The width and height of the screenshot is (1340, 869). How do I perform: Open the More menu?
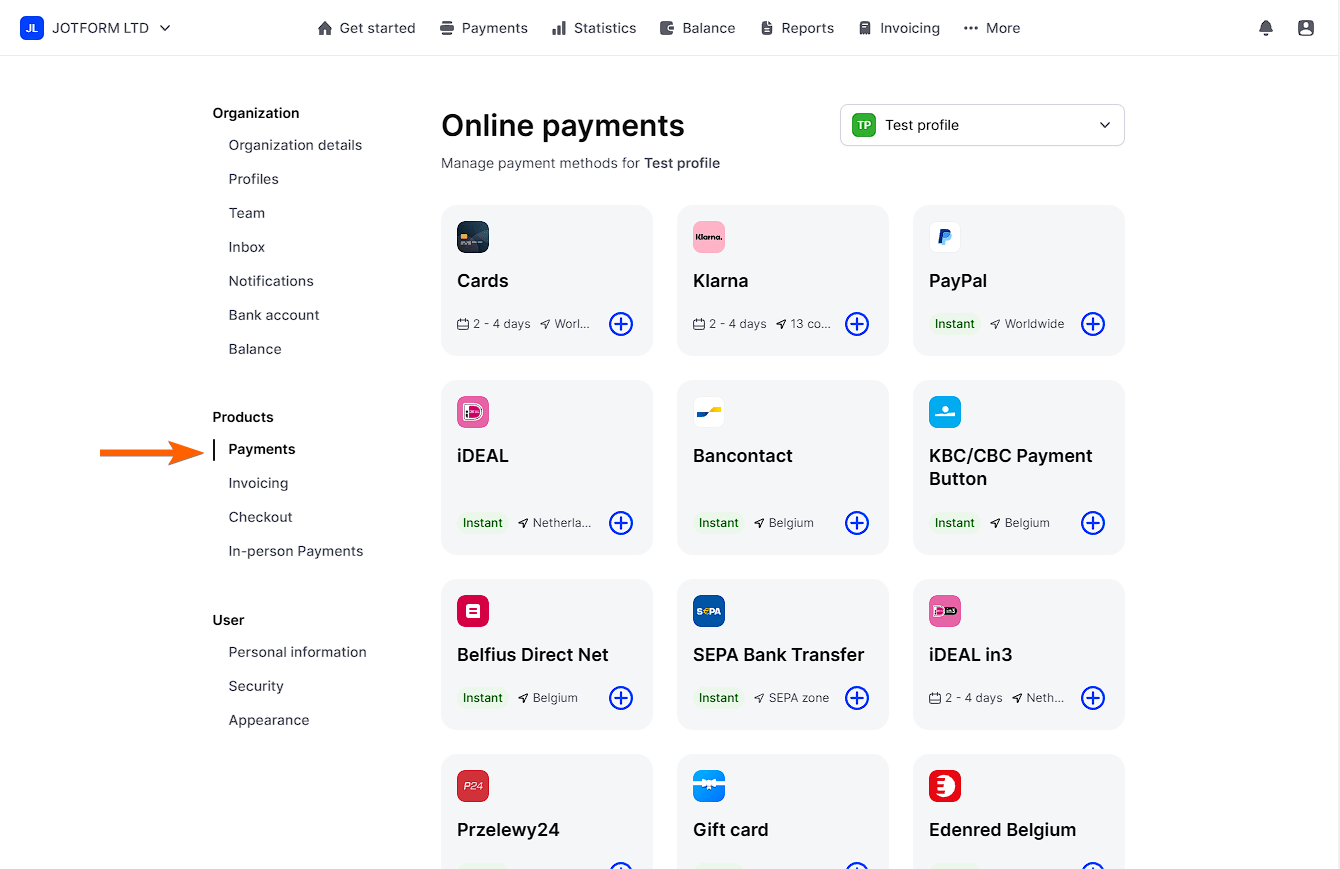[x=992, y=28]
